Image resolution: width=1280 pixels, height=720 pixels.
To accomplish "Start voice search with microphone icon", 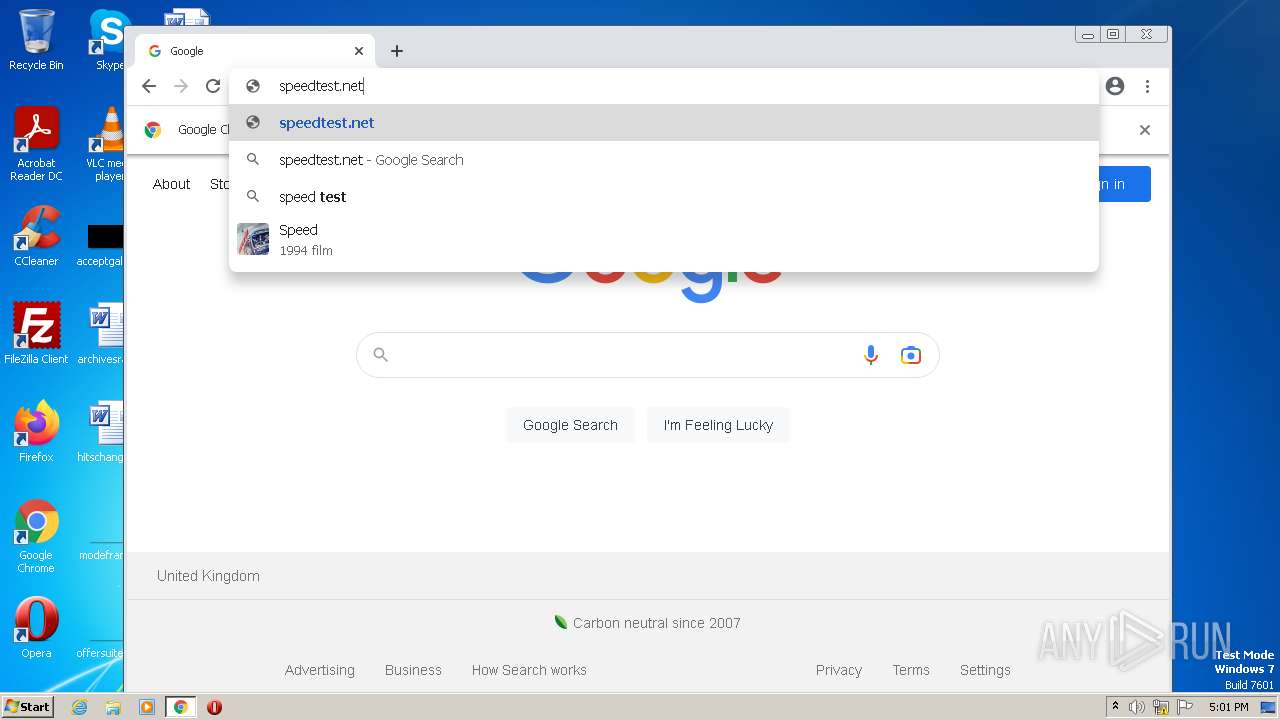I will [x=871, y=355].
